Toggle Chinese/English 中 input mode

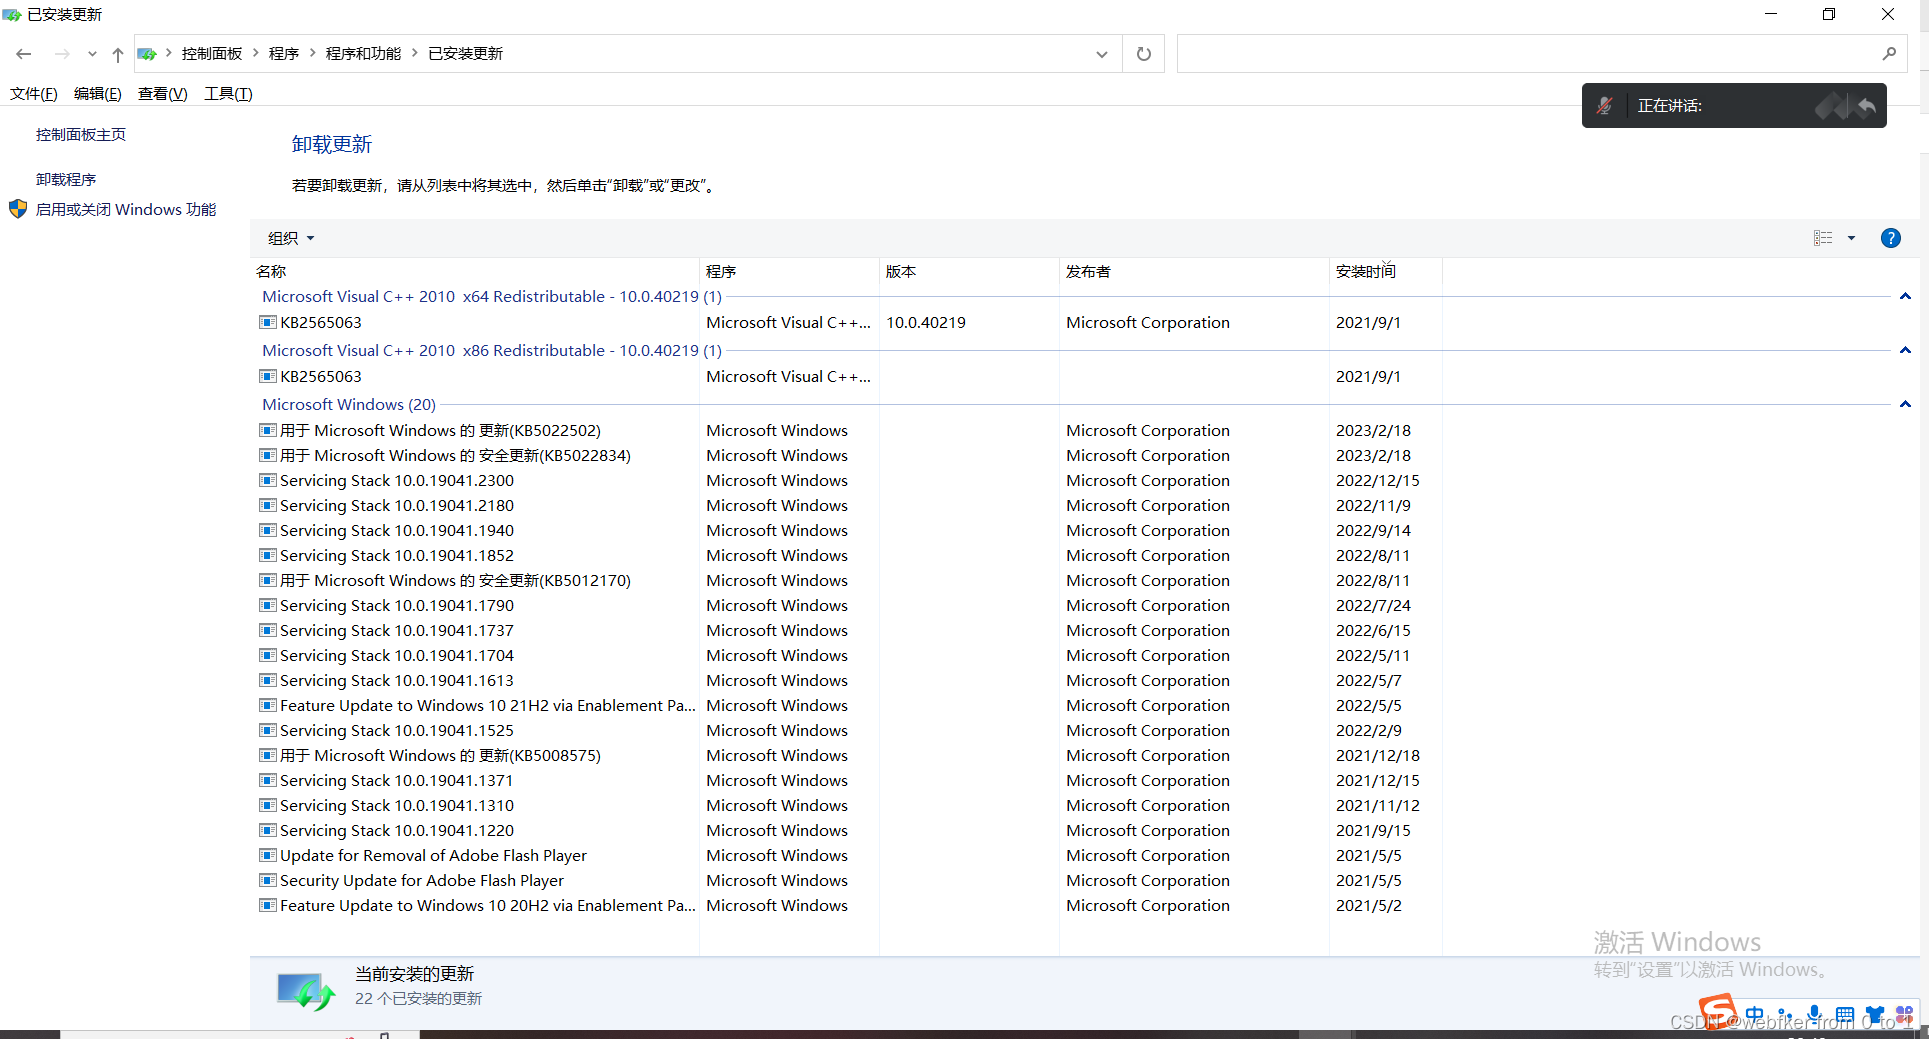pos(1755,1014)
